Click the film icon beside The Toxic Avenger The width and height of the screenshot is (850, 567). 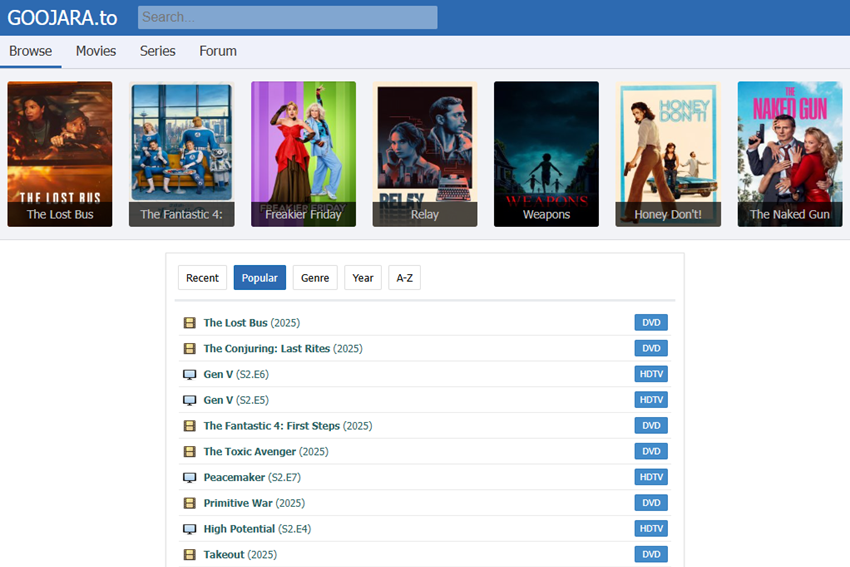189,452
